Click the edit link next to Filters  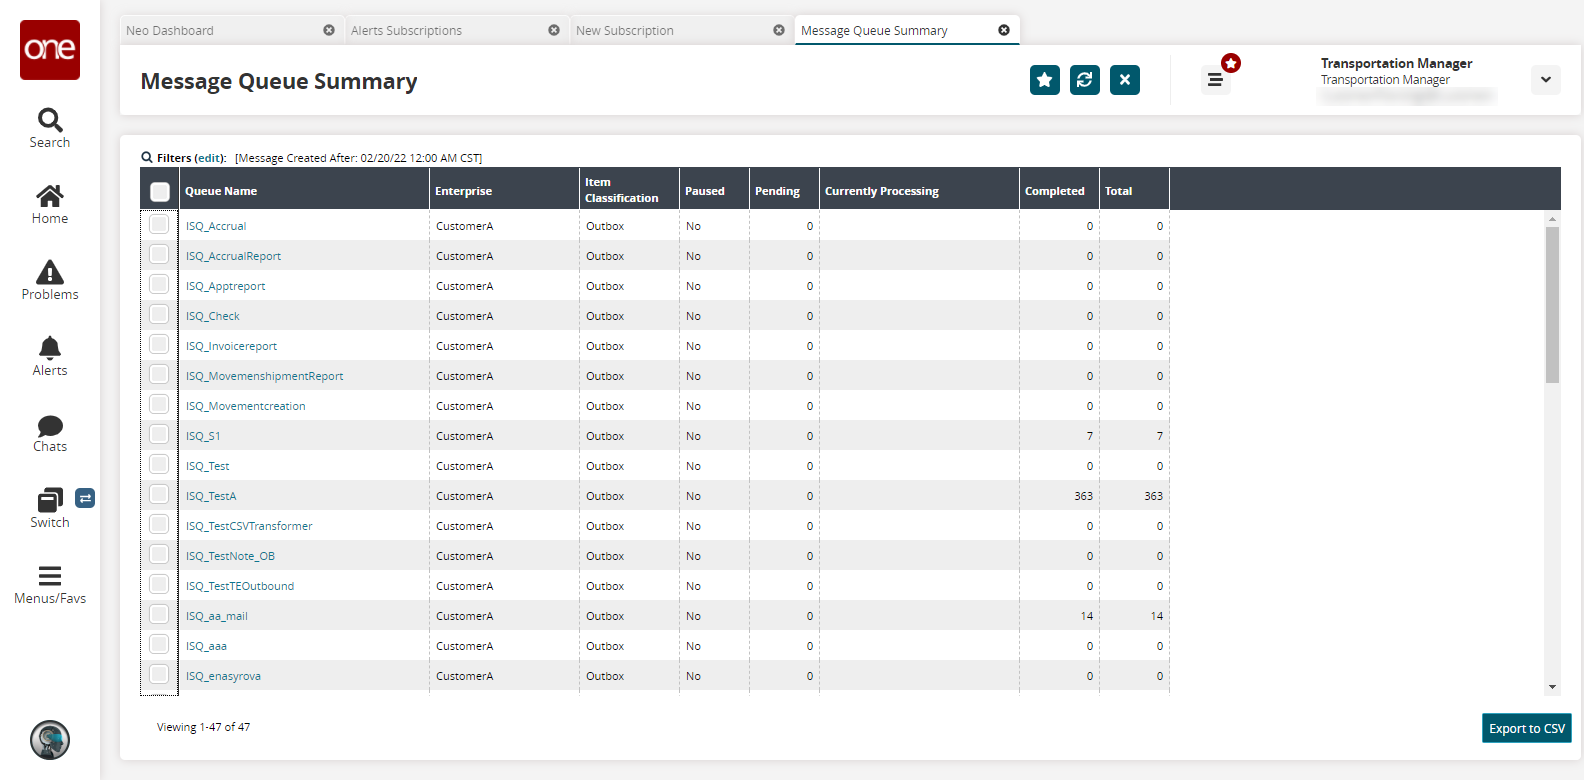pyautogui.click(x=210, y=158)
